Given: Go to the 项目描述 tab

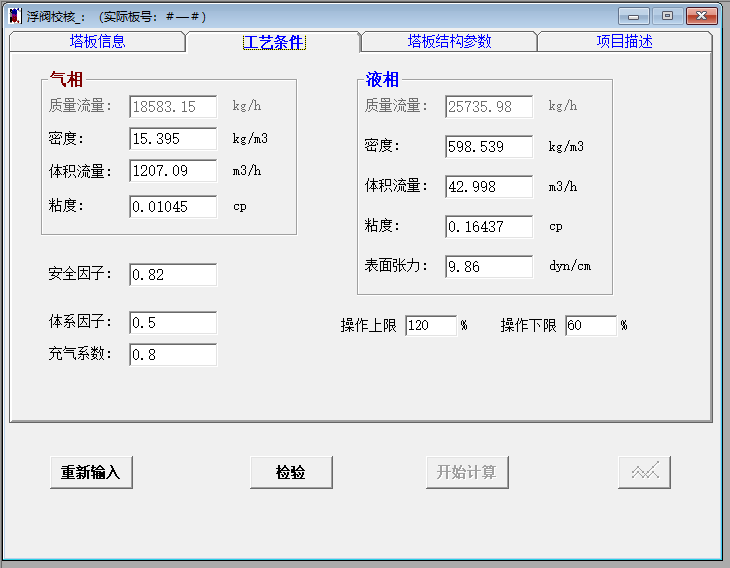Looking at the screenshot, I should click(x=624, y=41).
